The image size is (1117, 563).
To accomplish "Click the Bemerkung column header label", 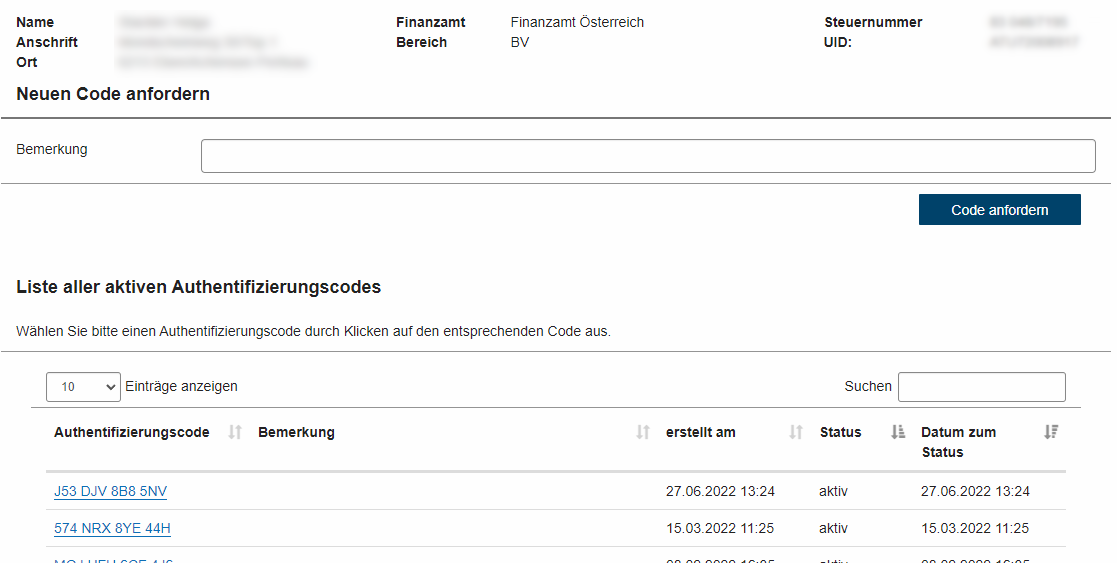I will [296, 432].
